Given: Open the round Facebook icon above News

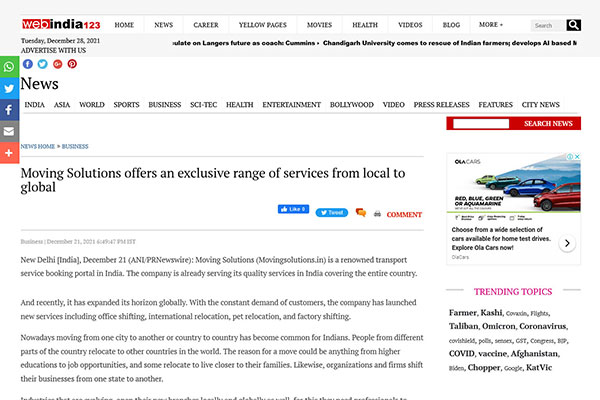Looking at the screenshot, I should [28, 64].
